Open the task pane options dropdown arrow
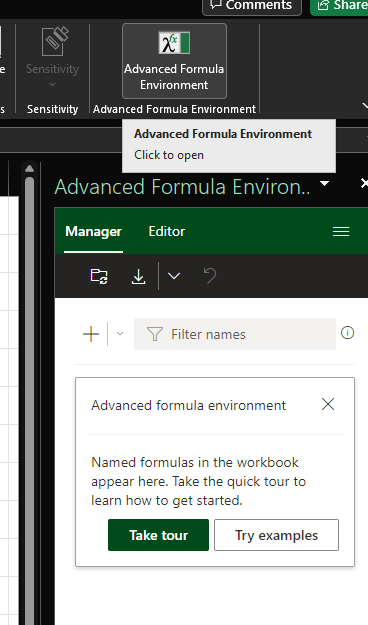Viewport: 368px width, 625px height. pos(325,183)
